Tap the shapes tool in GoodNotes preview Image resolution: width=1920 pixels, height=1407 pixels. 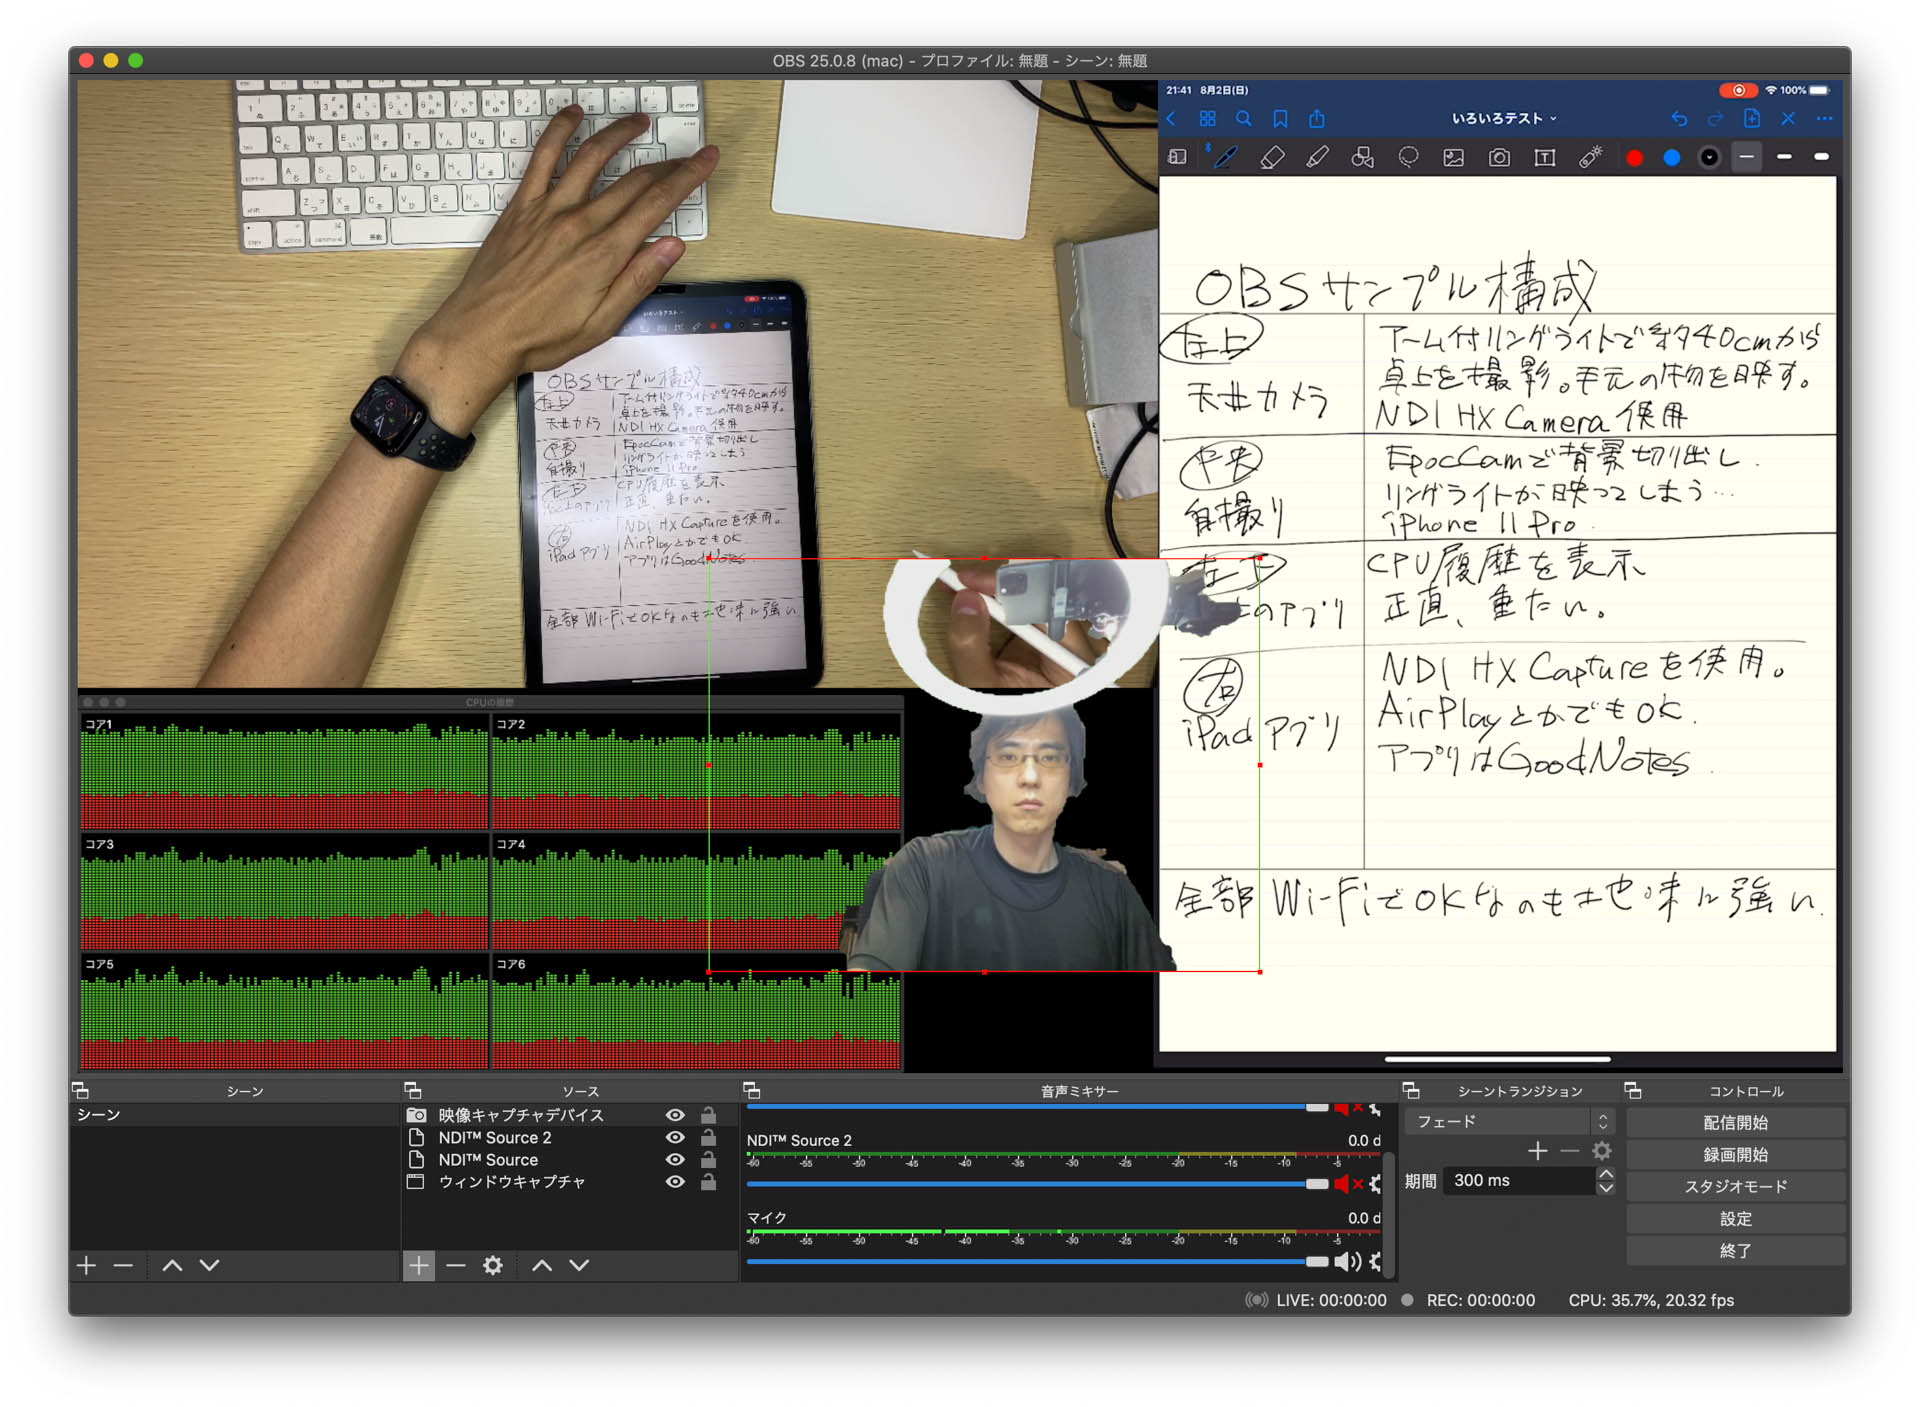click(x=1362, y=157)
